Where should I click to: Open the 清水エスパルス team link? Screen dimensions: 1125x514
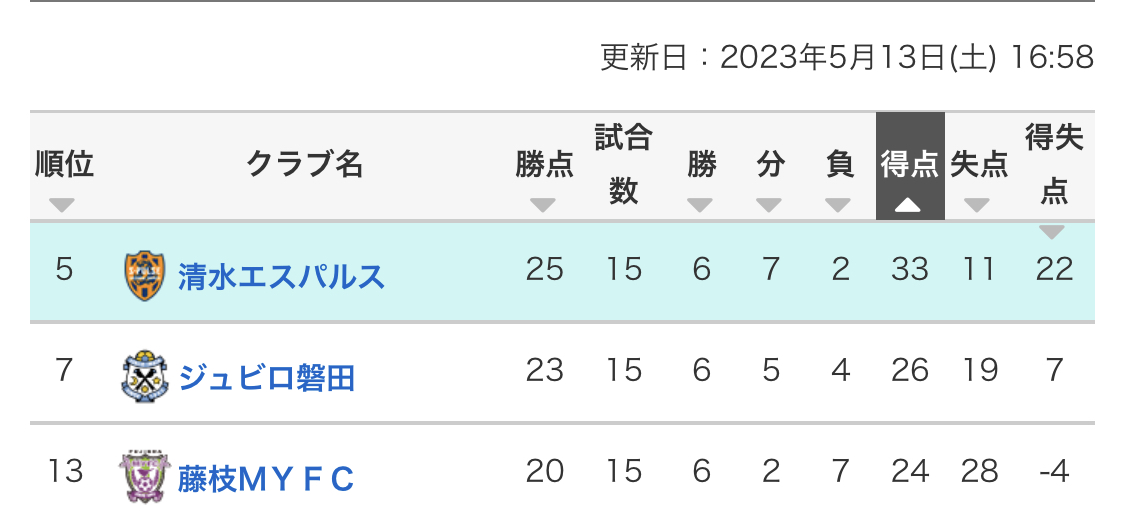click(x=281, y=276)
